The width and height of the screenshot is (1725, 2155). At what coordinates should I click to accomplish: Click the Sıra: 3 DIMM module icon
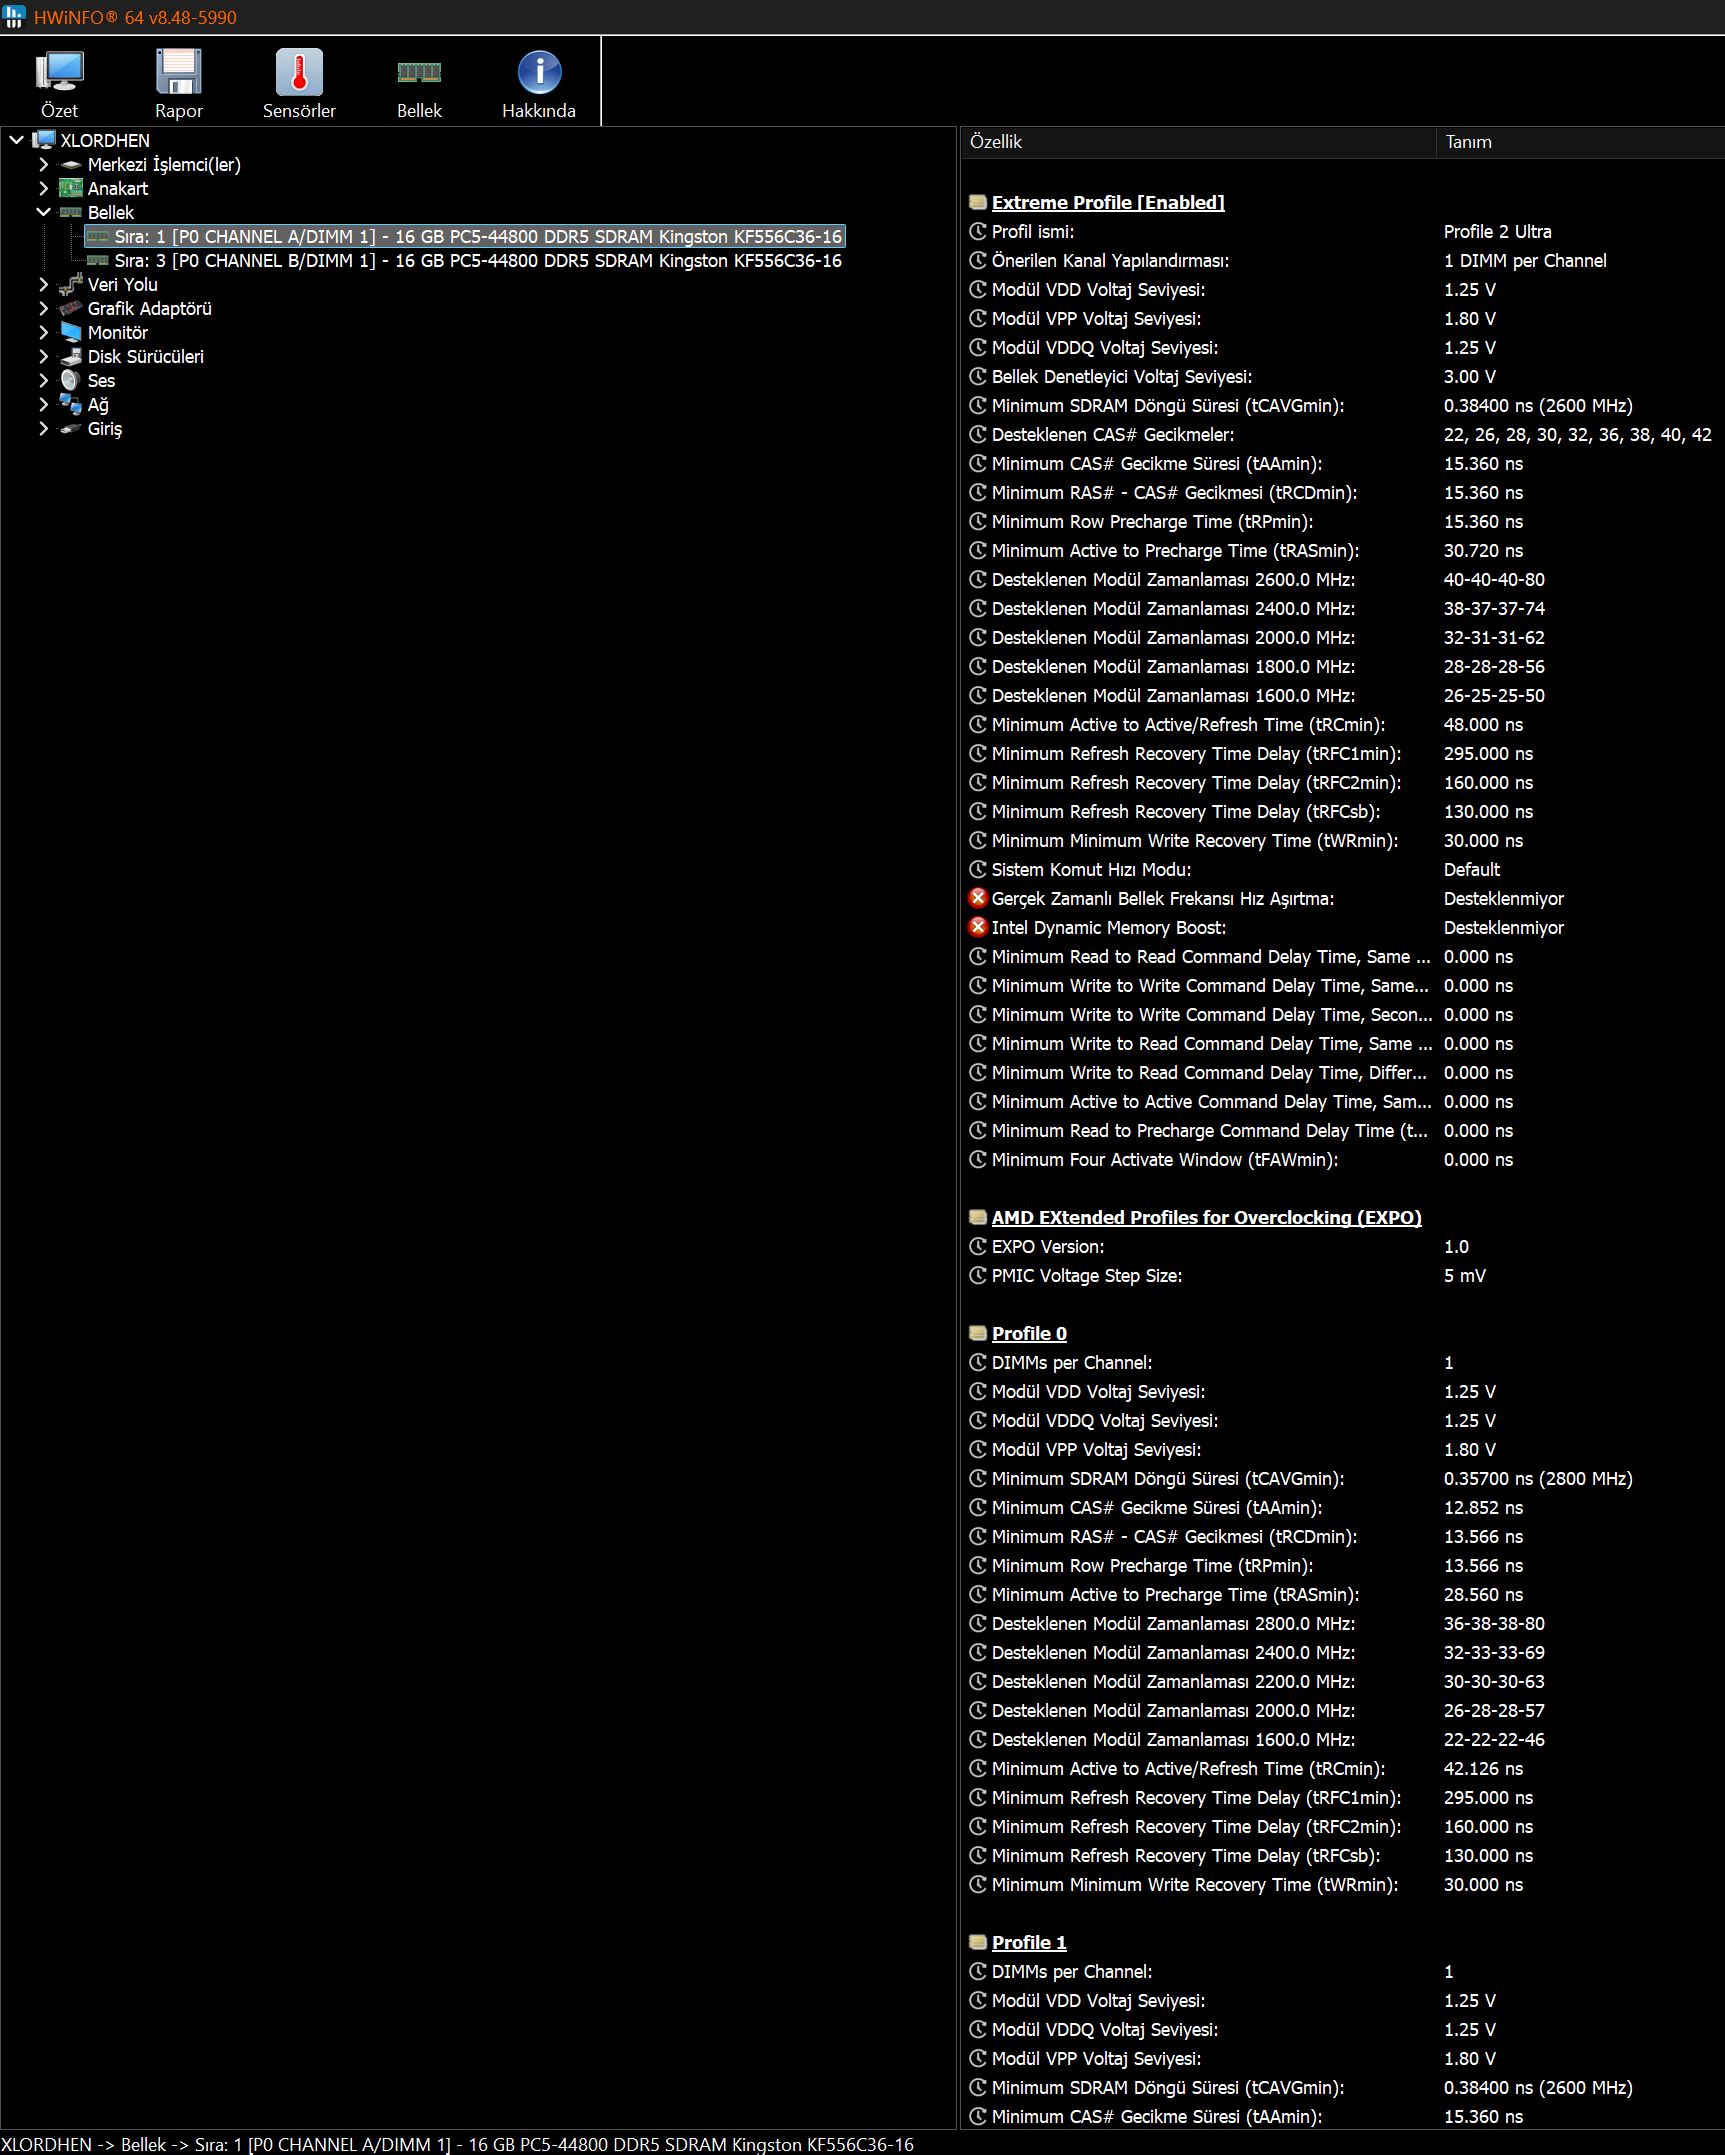[x=98, y=261]
